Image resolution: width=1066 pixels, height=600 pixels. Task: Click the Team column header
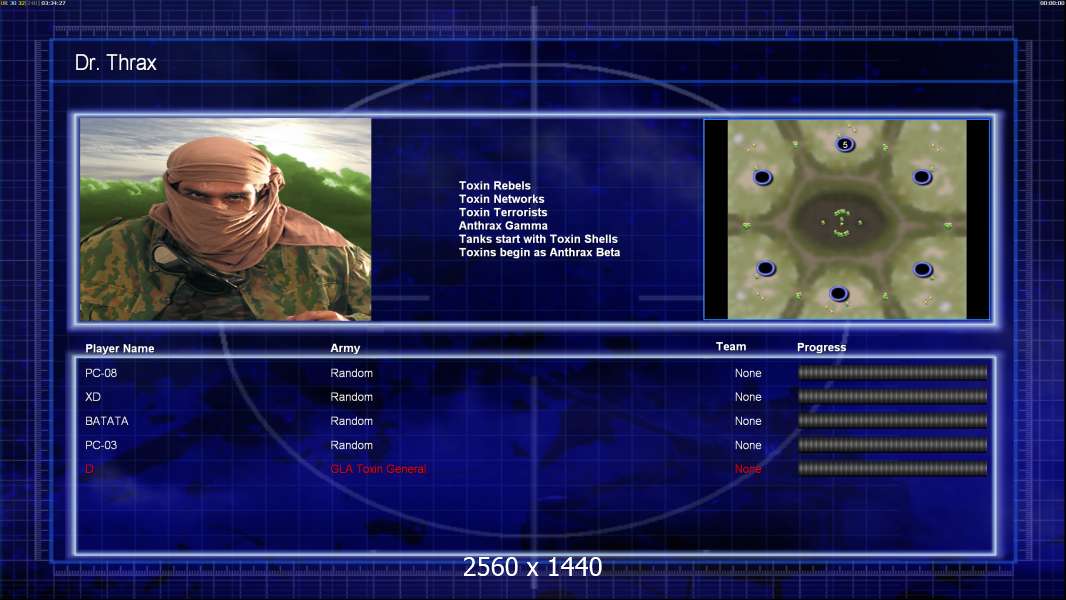731,347
